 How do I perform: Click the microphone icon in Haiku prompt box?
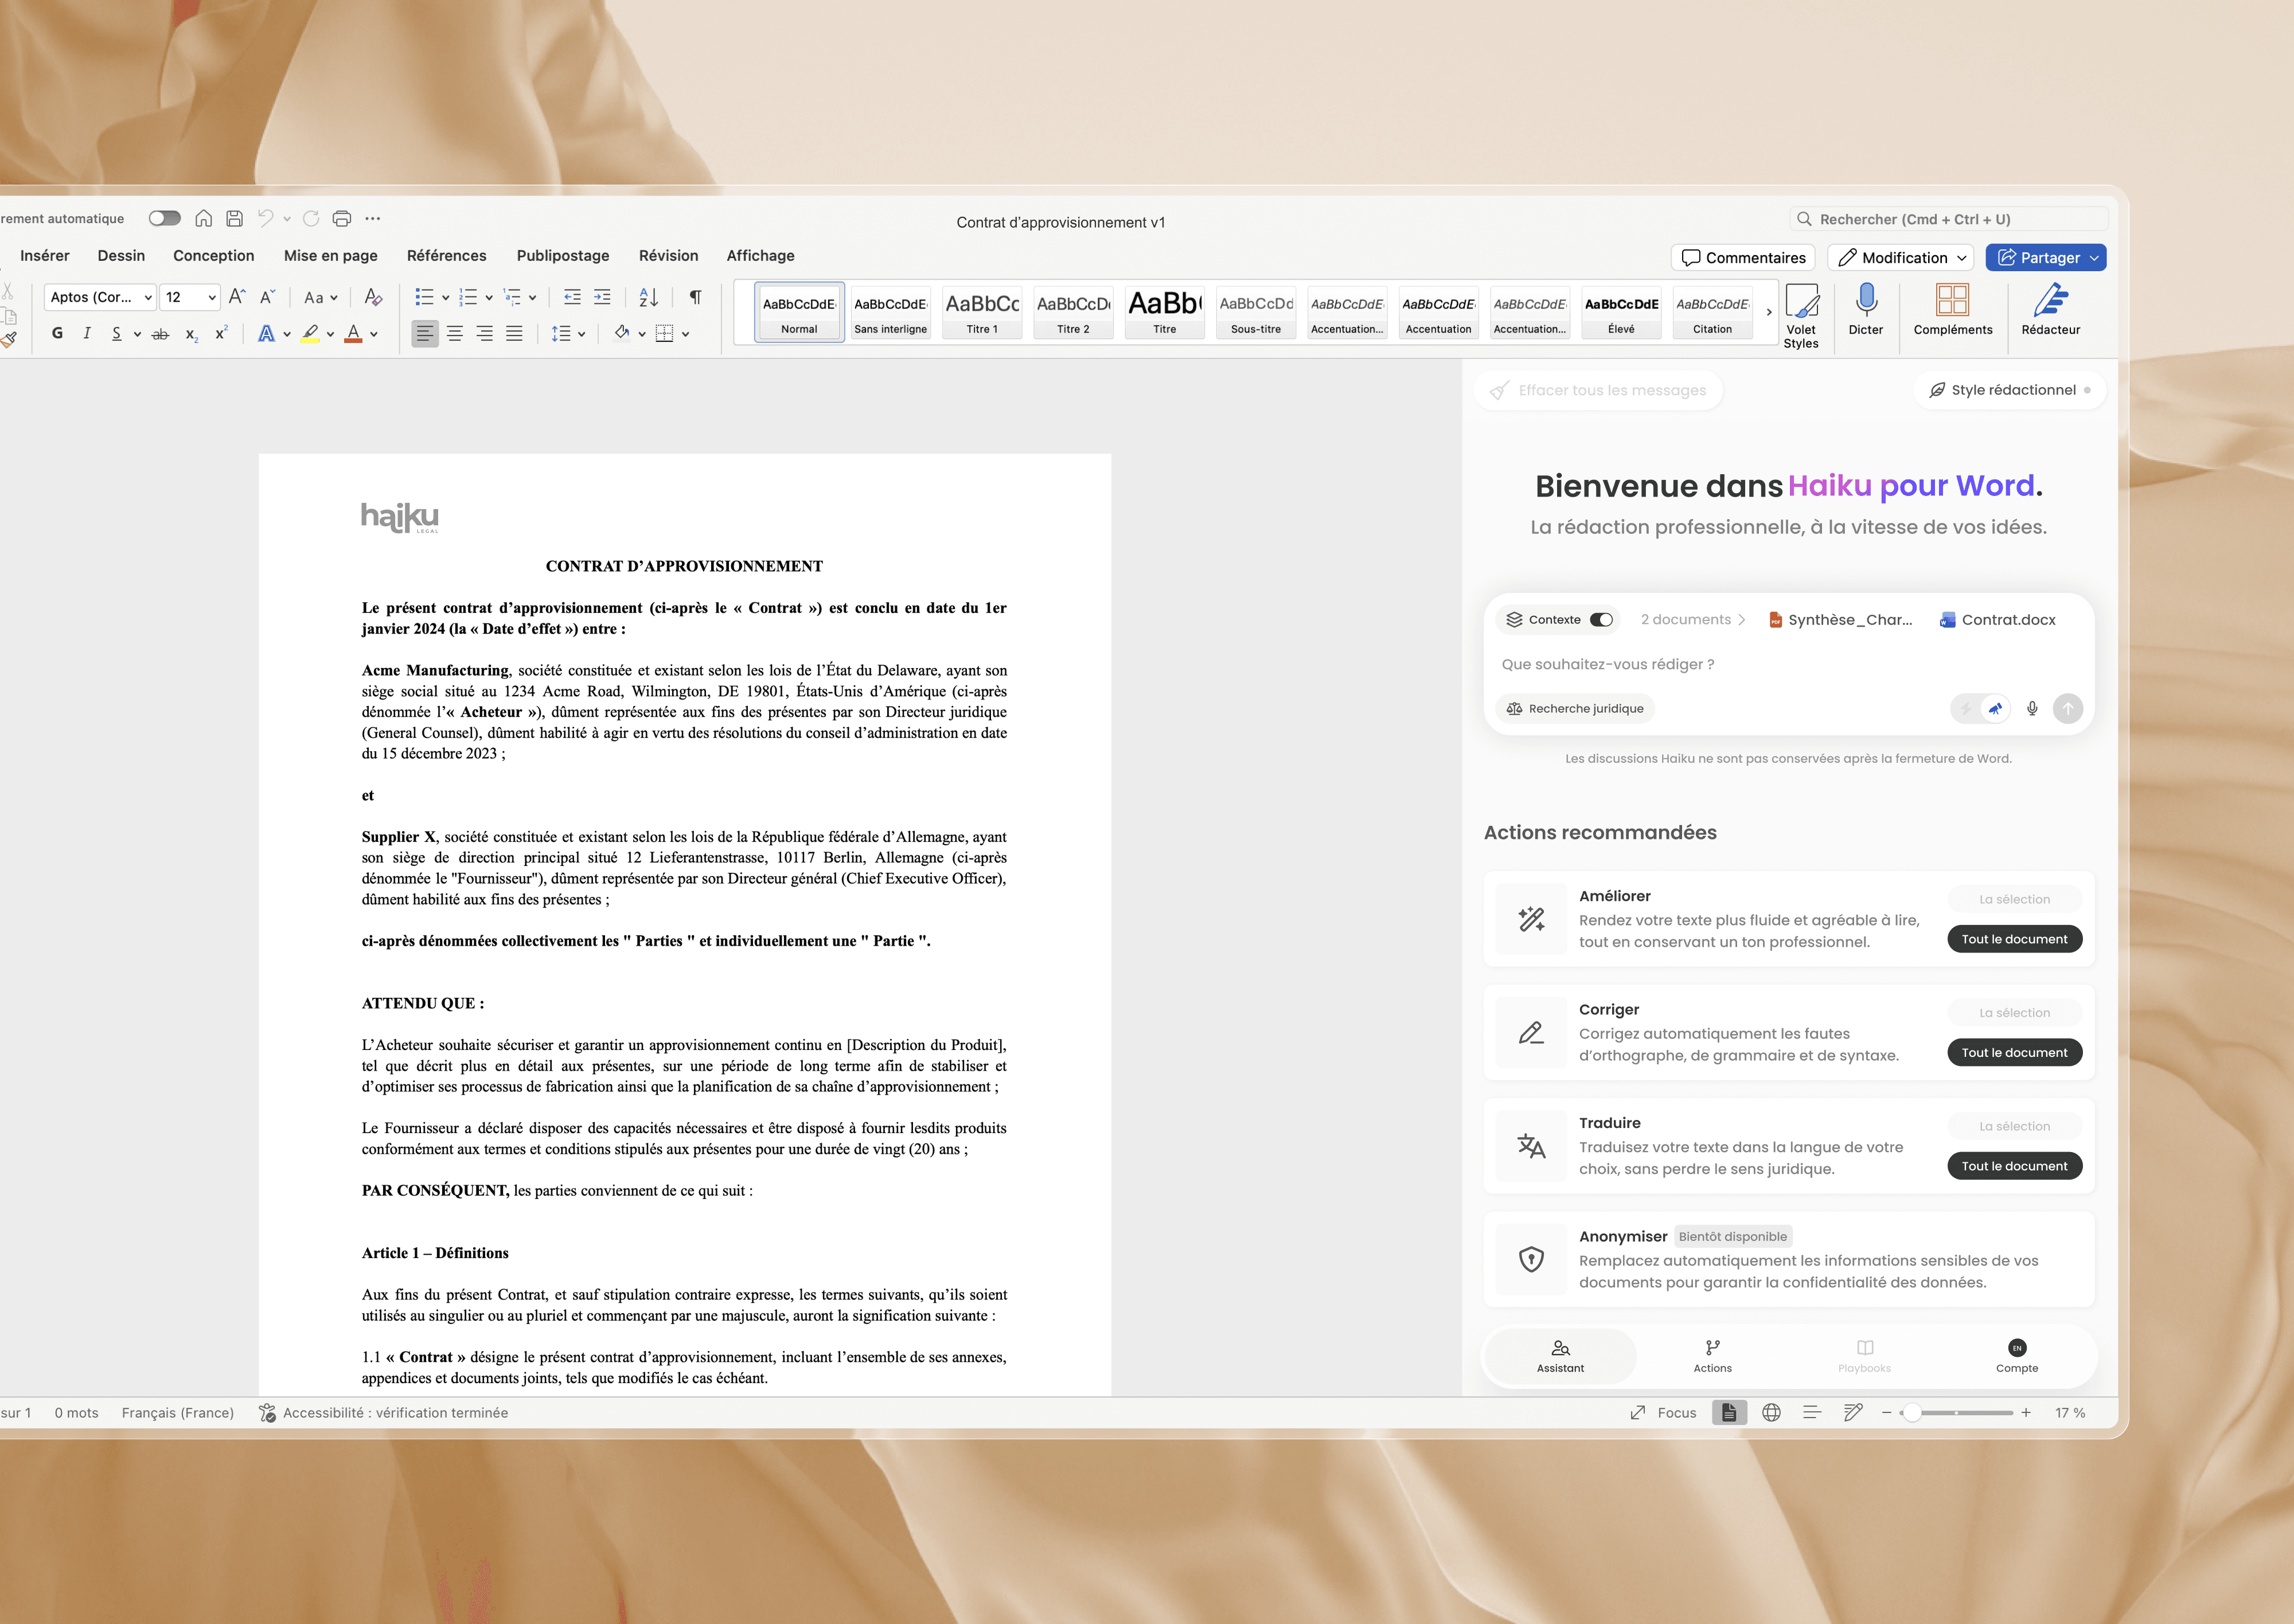coord(2032,708)
